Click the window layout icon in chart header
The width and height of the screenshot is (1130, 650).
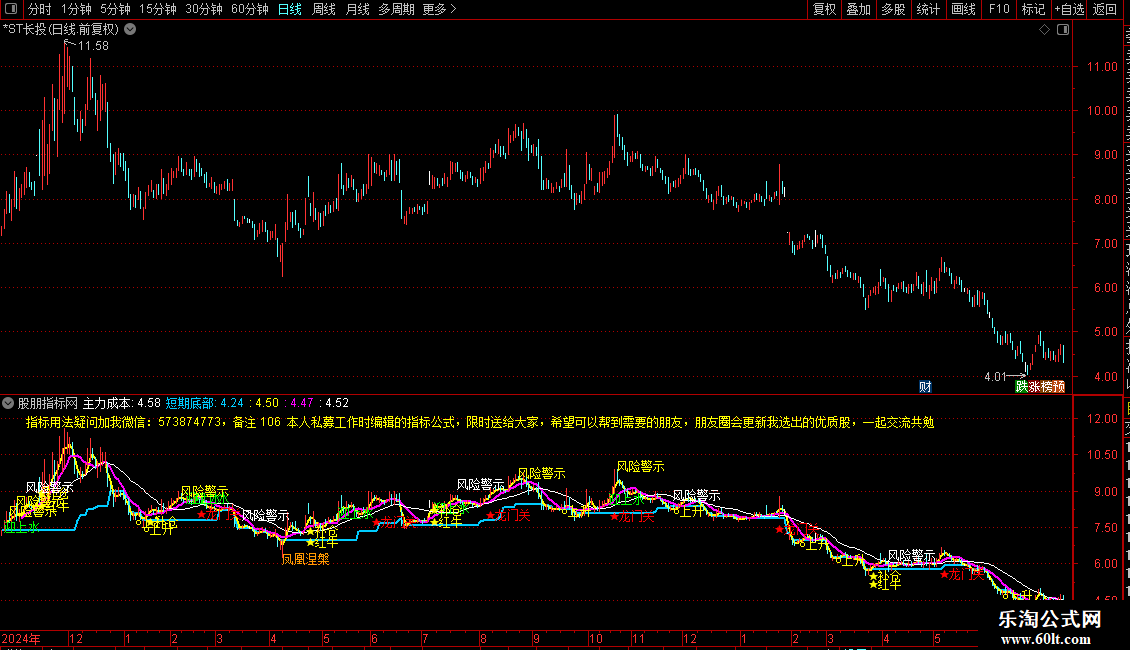tap(1063, 30)
